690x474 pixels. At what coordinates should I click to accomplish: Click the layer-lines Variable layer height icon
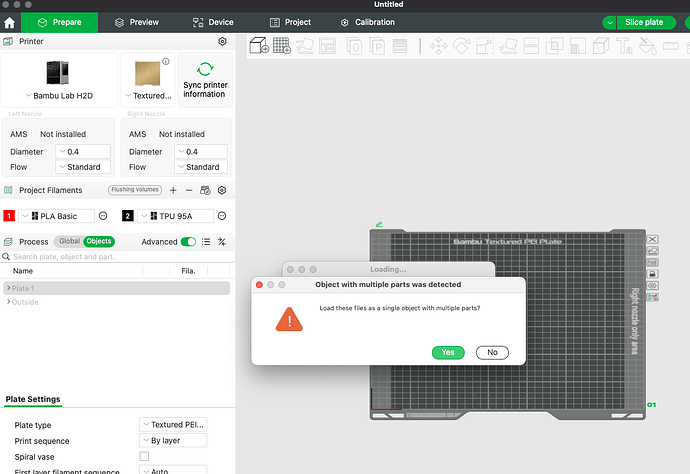click(x=400, y=45)
